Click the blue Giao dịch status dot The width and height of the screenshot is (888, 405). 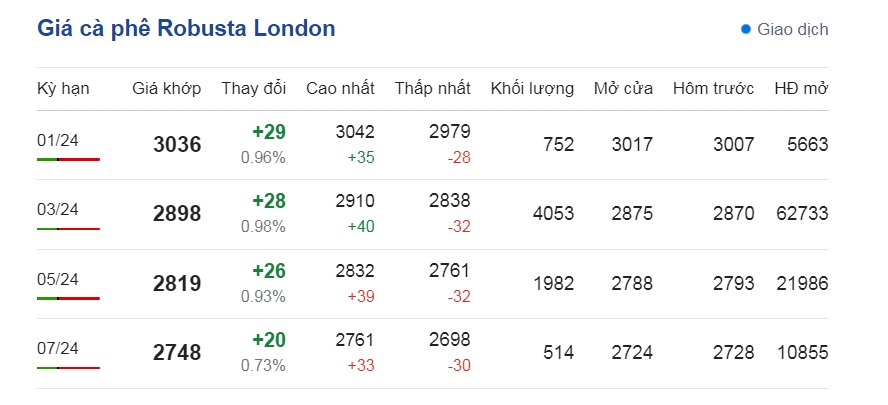[746, 29]
